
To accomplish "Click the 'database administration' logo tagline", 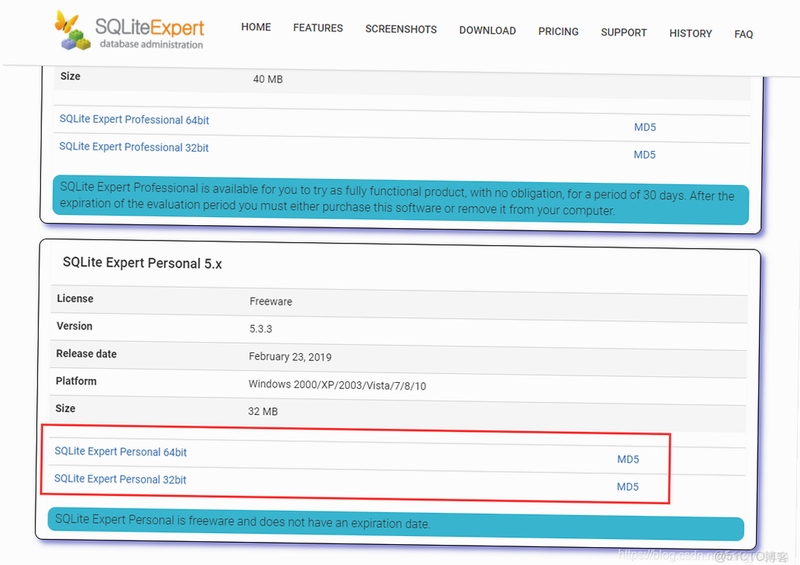I will pos(151,44).
